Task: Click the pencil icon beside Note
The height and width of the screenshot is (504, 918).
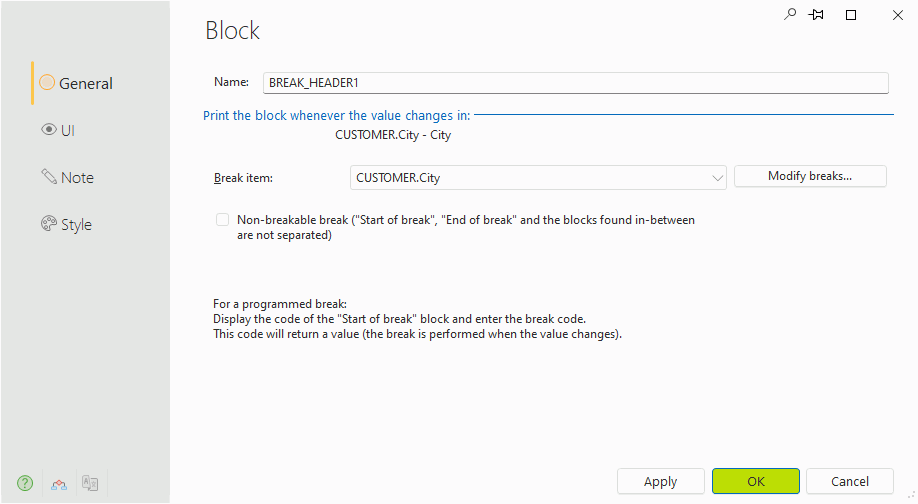Action: tap(49, 176)
